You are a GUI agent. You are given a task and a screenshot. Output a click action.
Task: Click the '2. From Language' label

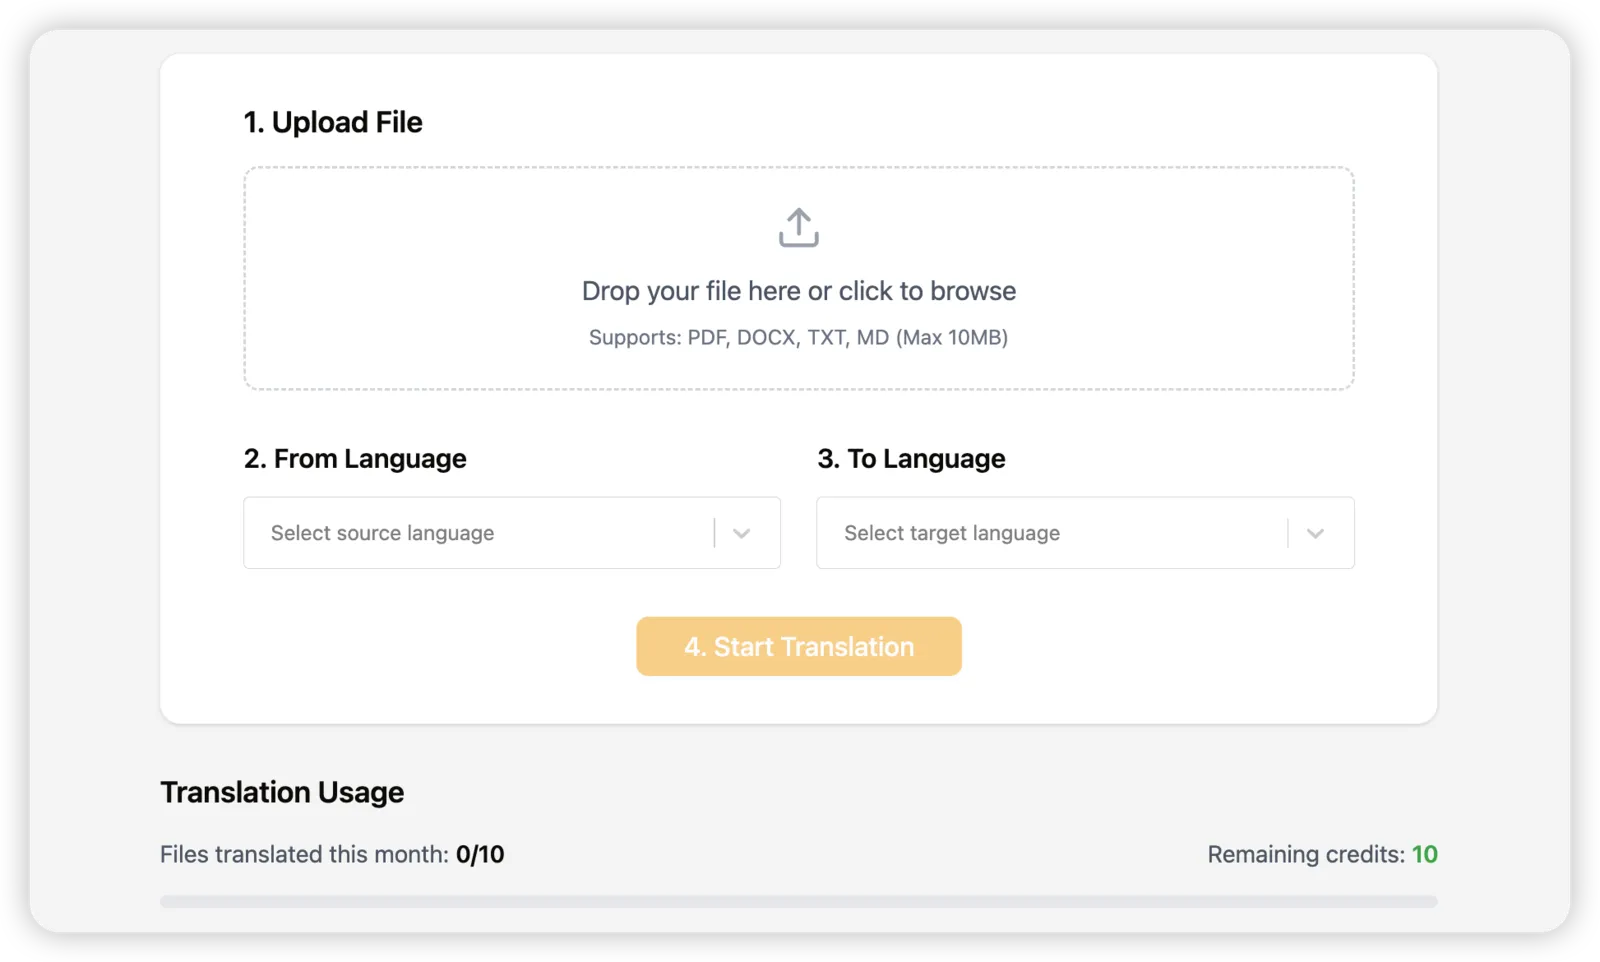pos(355,459)
